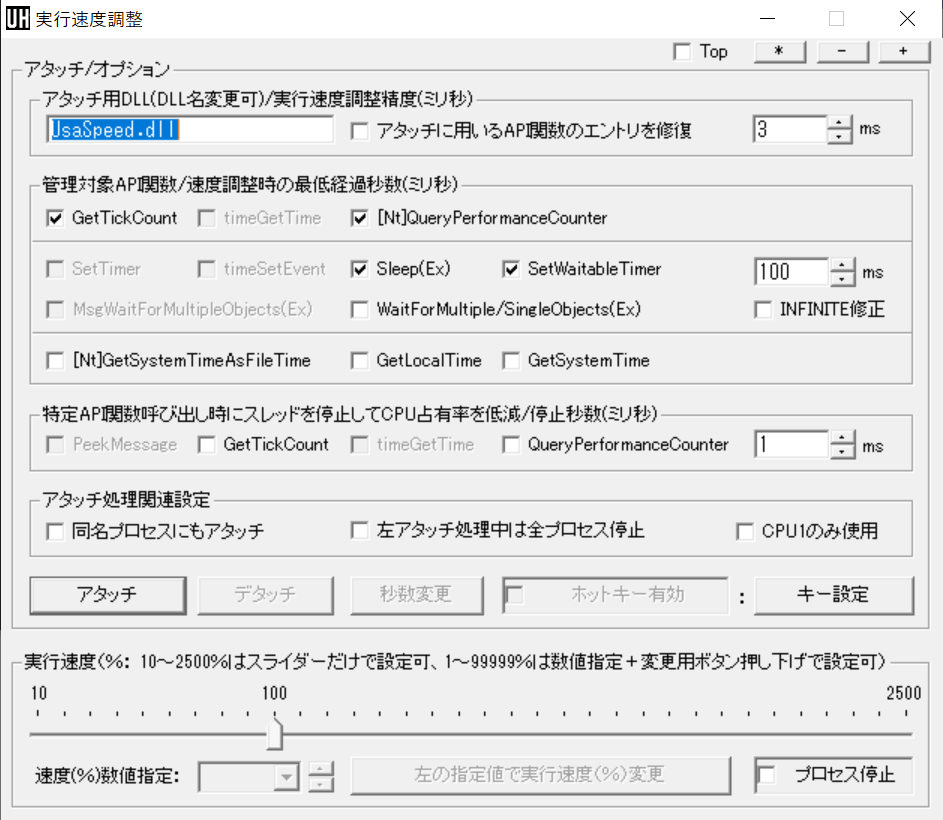Click the UsaSpeed.dll DLL name field

[189, 129]
